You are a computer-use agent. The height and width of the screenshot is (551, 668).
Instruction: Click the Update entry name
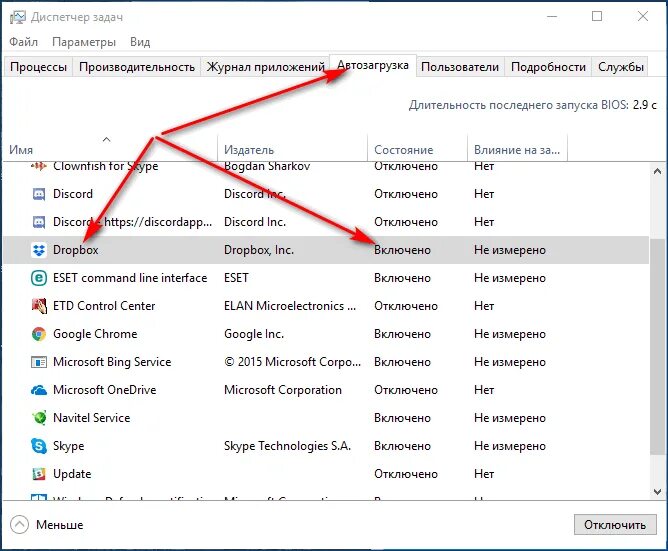[72, 474]
